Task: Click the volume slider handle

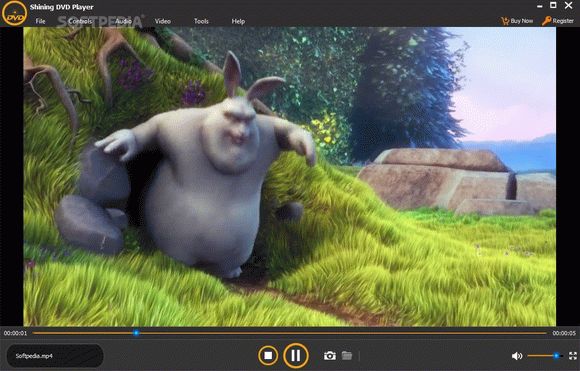Action: [x=556, y=356]
